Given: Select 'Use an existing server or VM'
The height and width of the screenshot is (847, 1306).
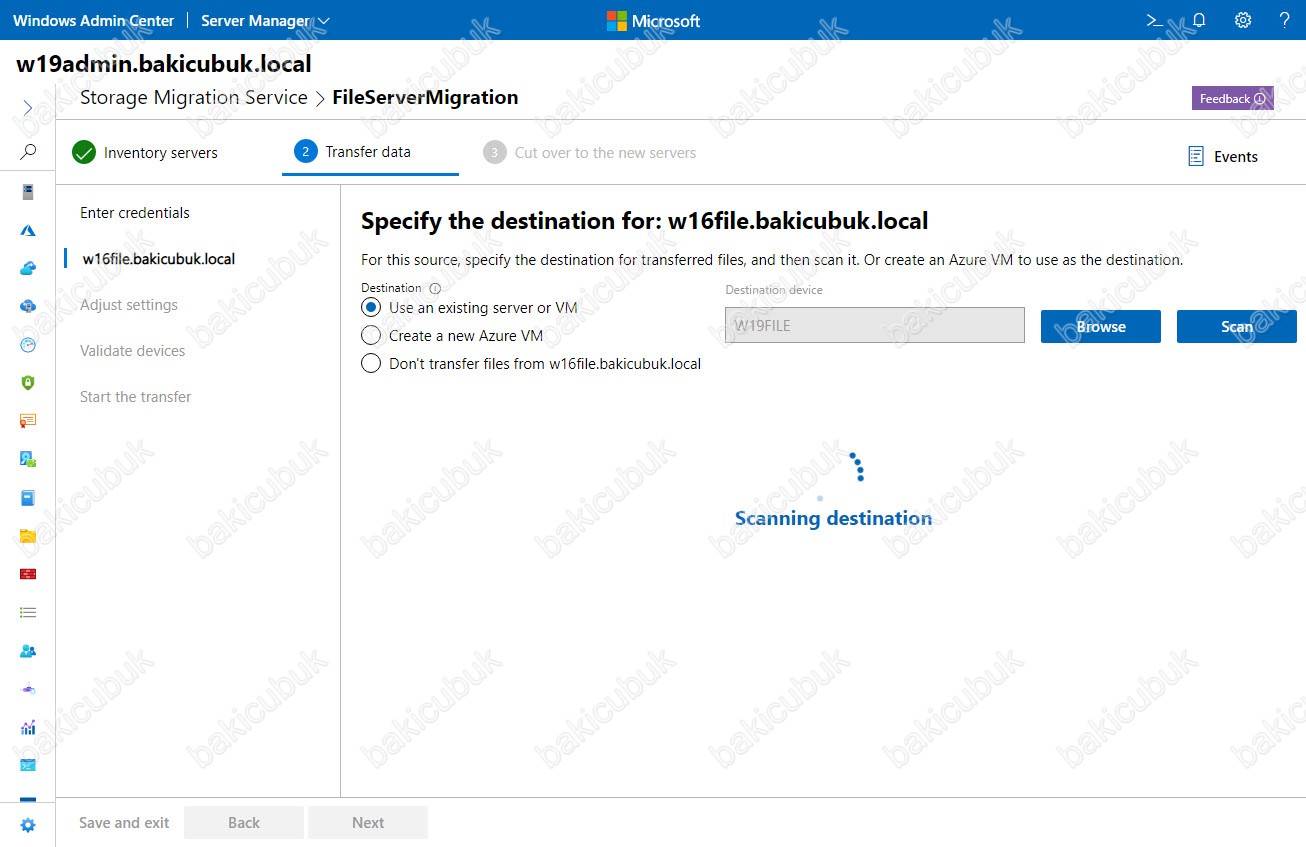Looking at the screenshot, I should tap(469, 308).
